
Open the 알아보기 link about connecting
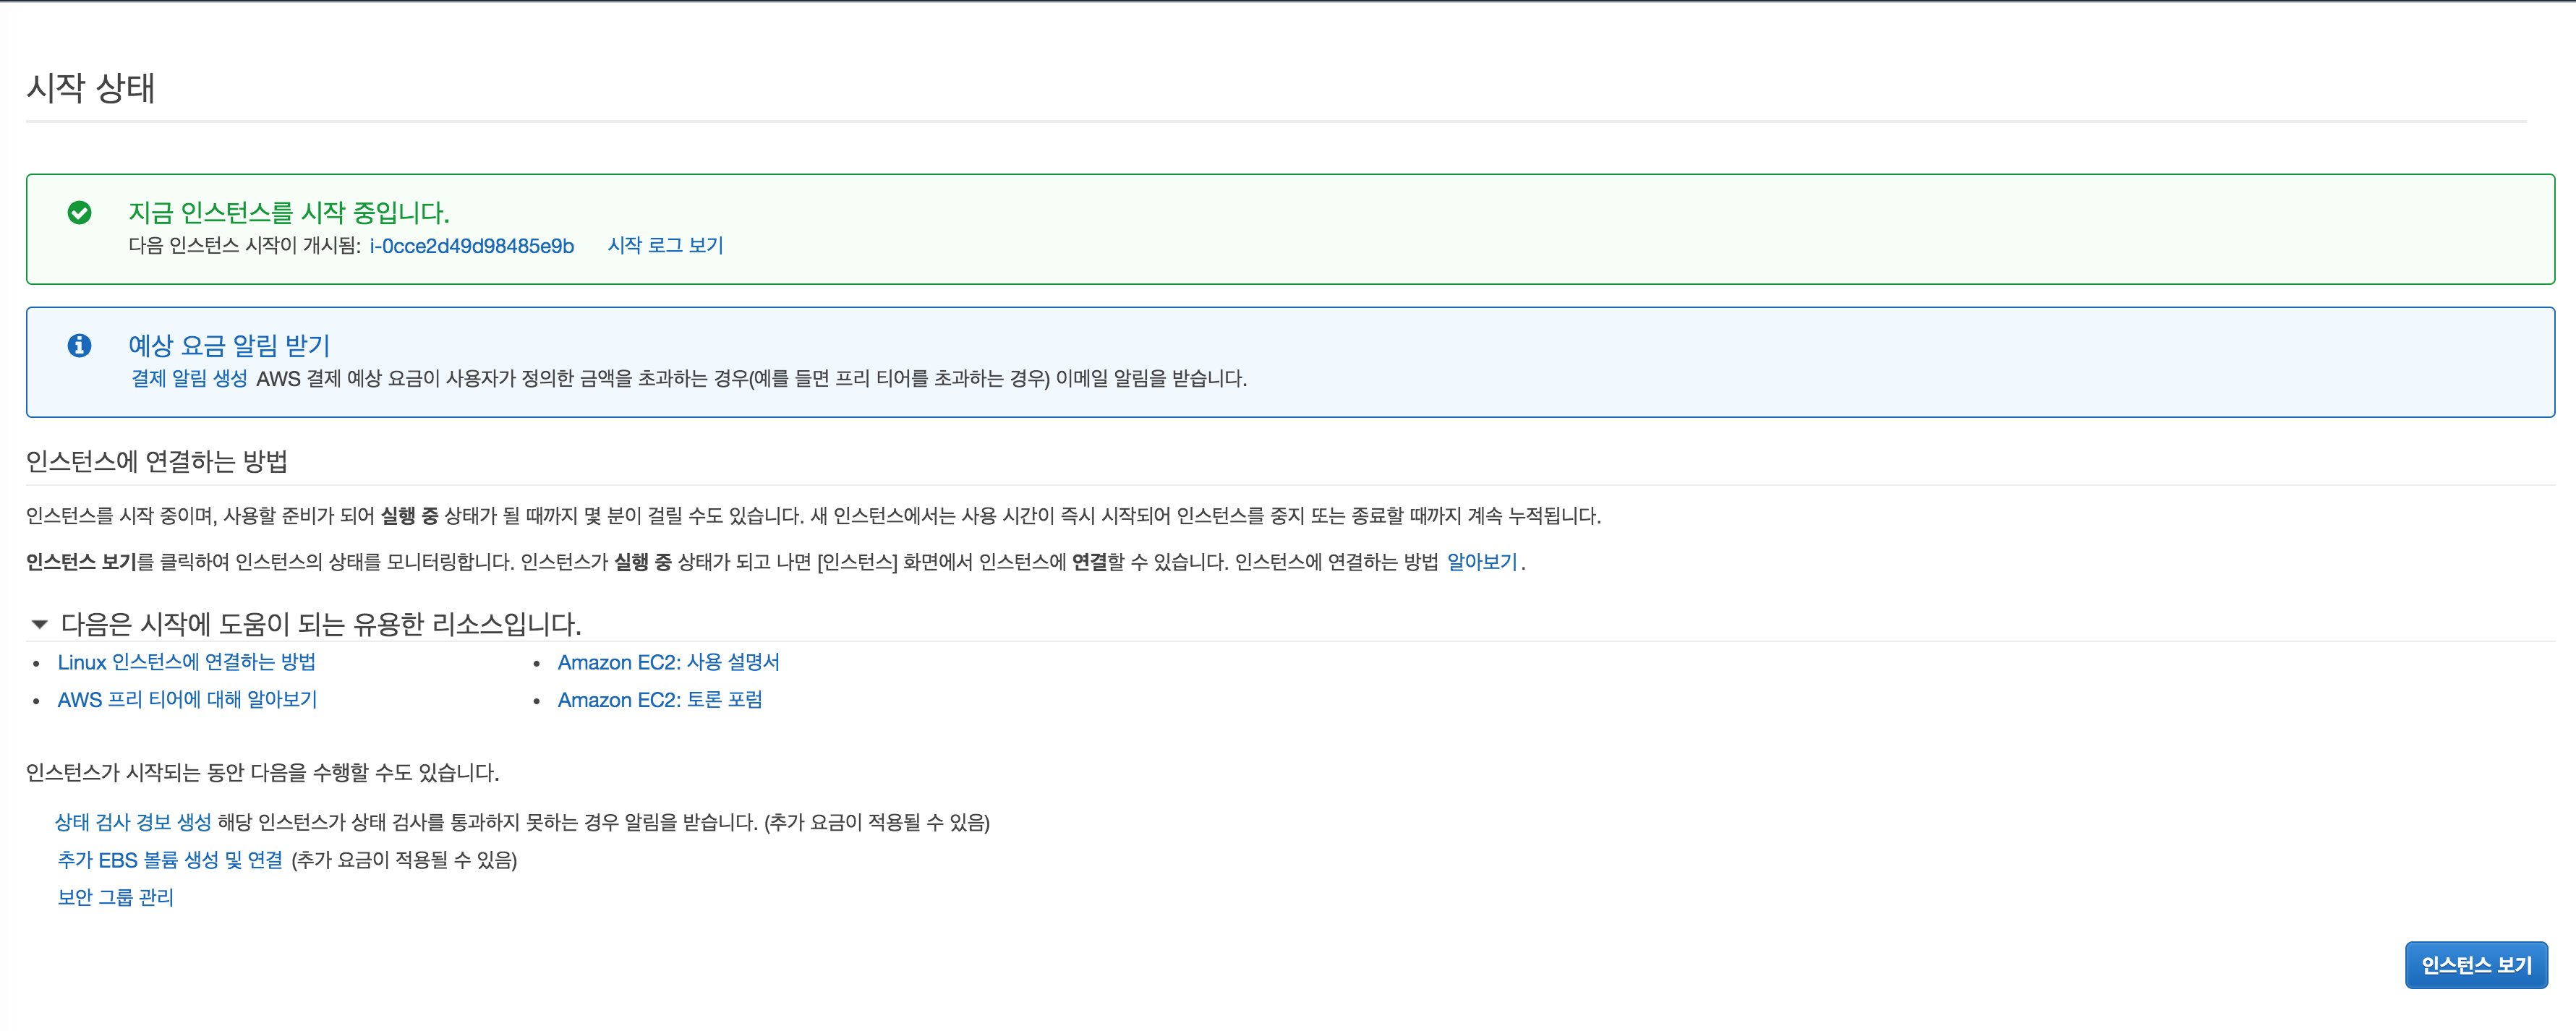click(1482, 562)
